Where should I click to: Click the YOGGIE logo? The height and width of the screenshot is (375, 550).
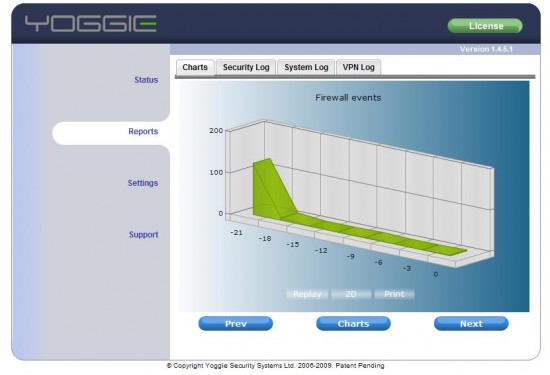(x=90, y=24)
